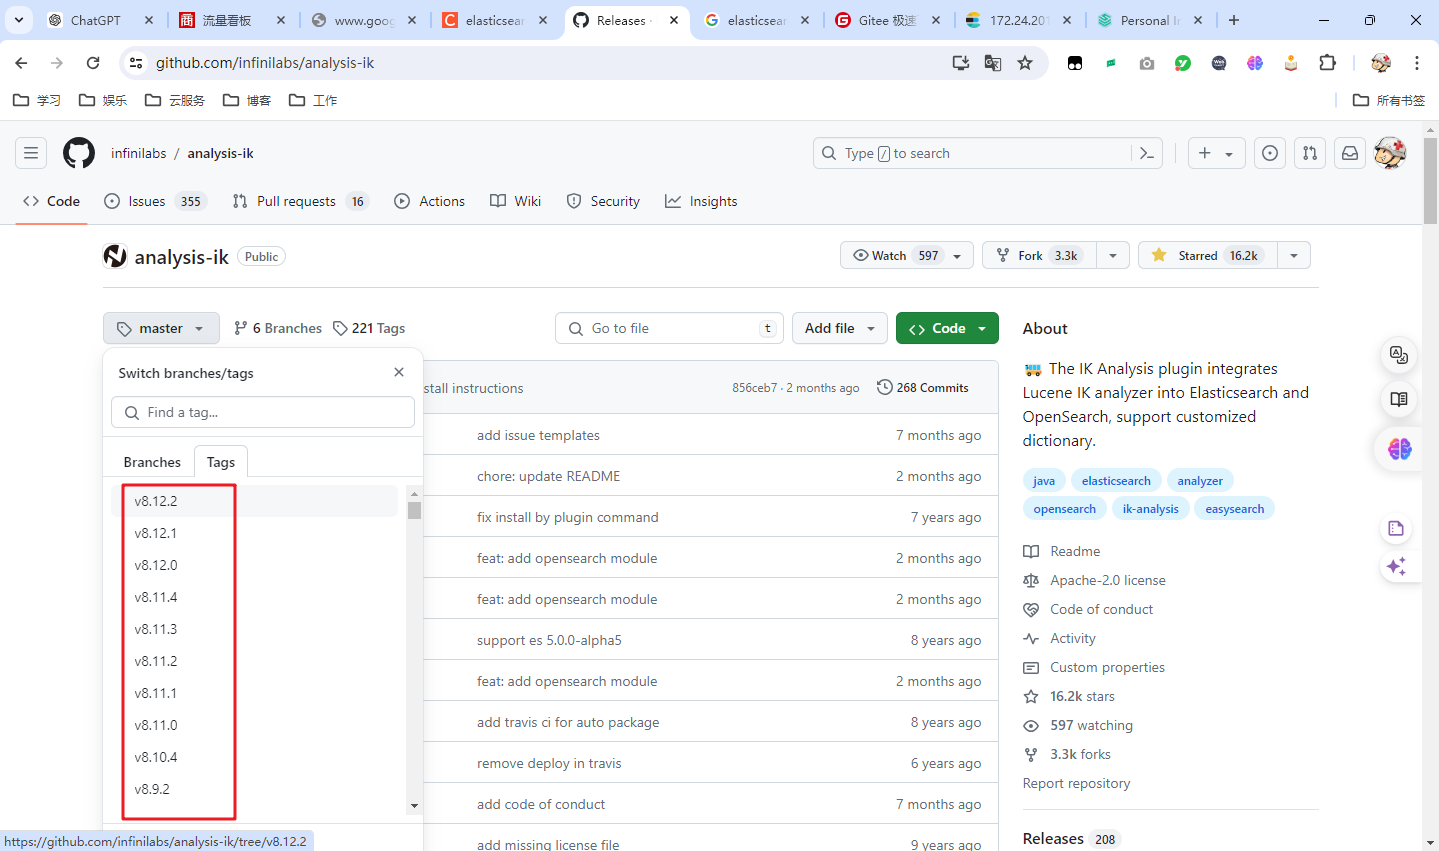
Task: Click the screenshot camera extension icon
Action: pyautogui.click(x=1147, y=62)
